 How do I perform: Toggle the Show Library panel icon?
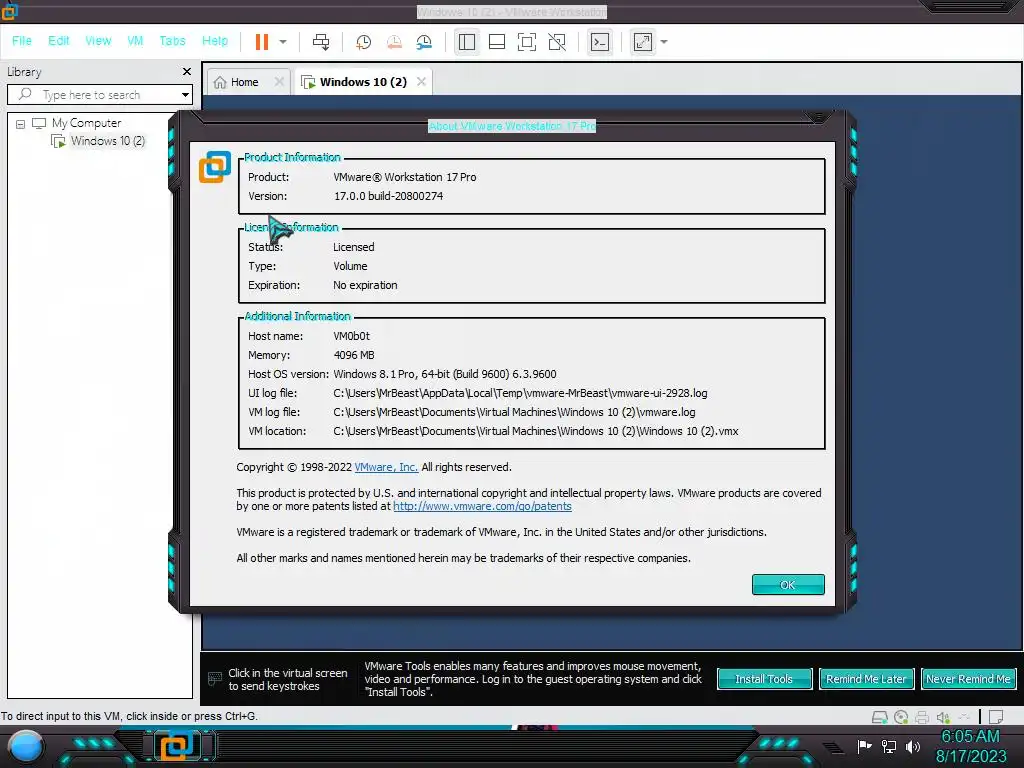466,42
